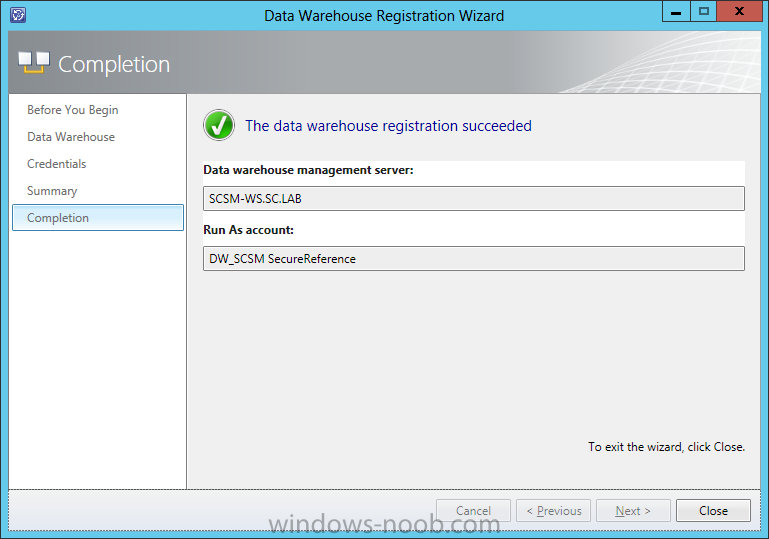Close window using the red X
The width and height of the screenshot is (769, 539).
click(740, 12)
